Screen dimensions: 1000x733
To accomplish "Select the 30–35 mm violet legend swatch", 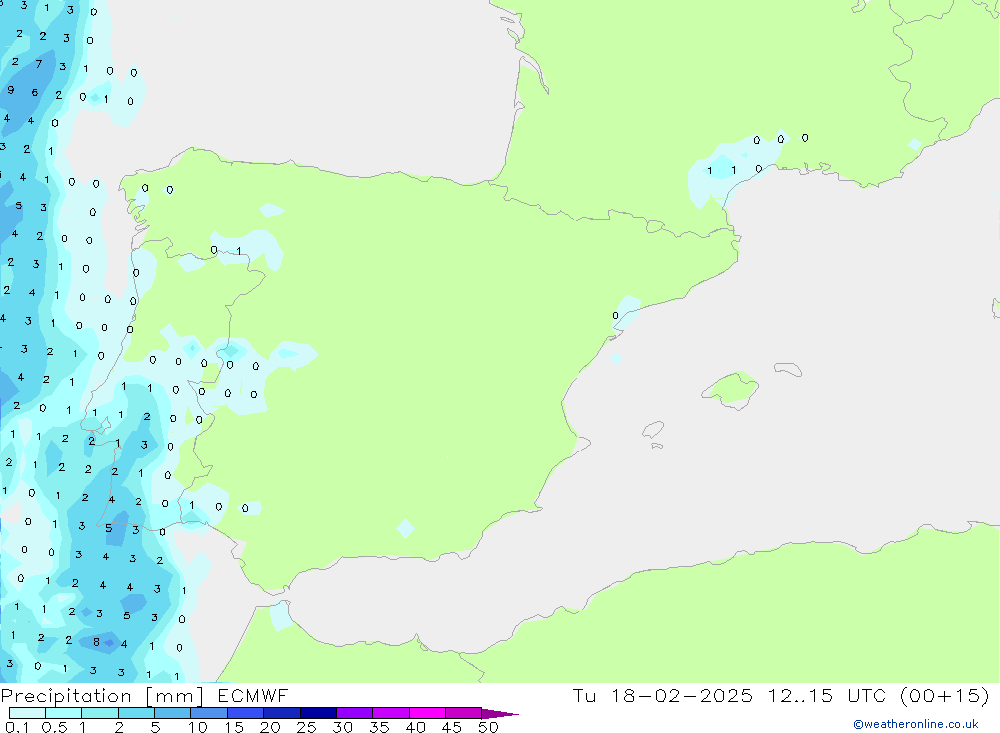I will pos(354,713).
